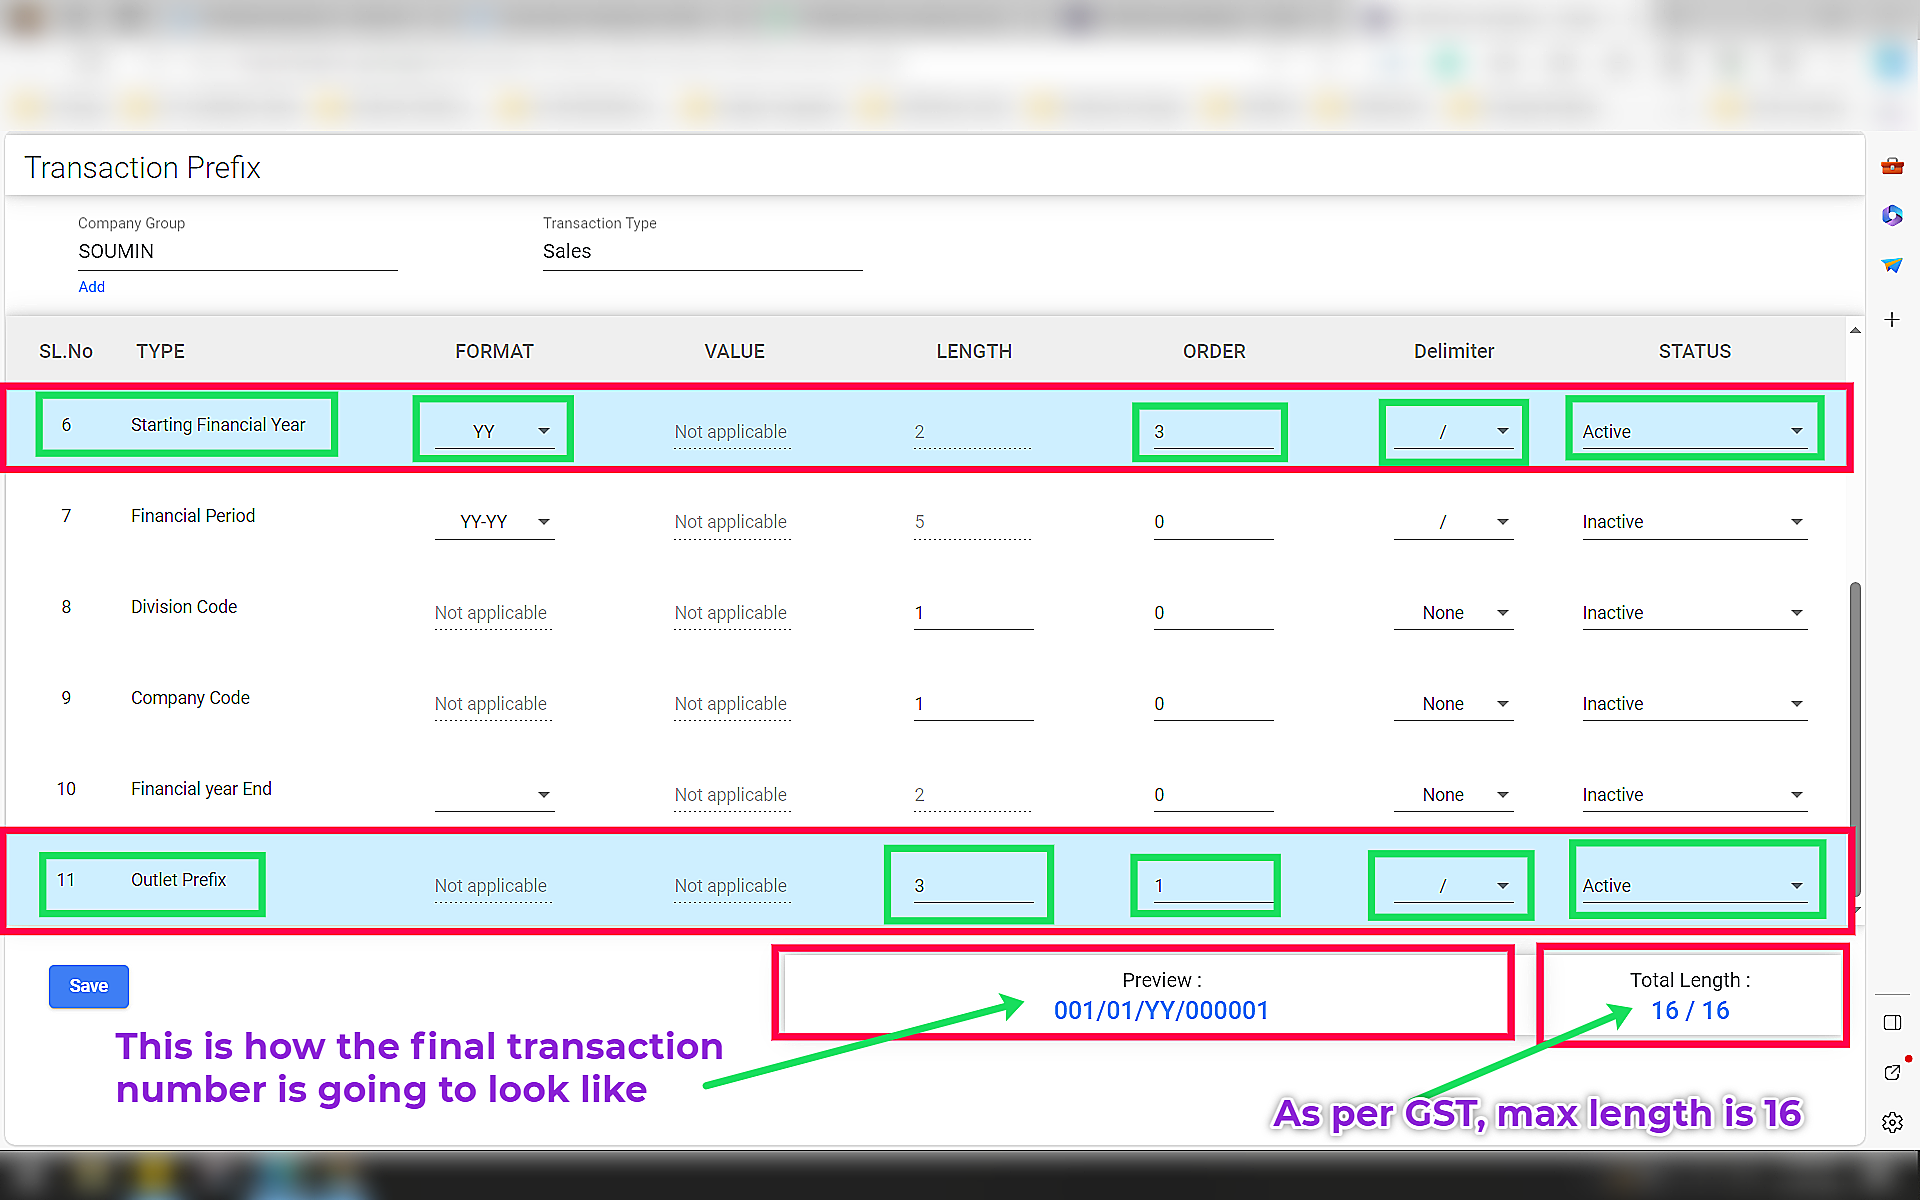
Task: Click the blue paper plane sidebar icon
Action: tap(1892, 265)
